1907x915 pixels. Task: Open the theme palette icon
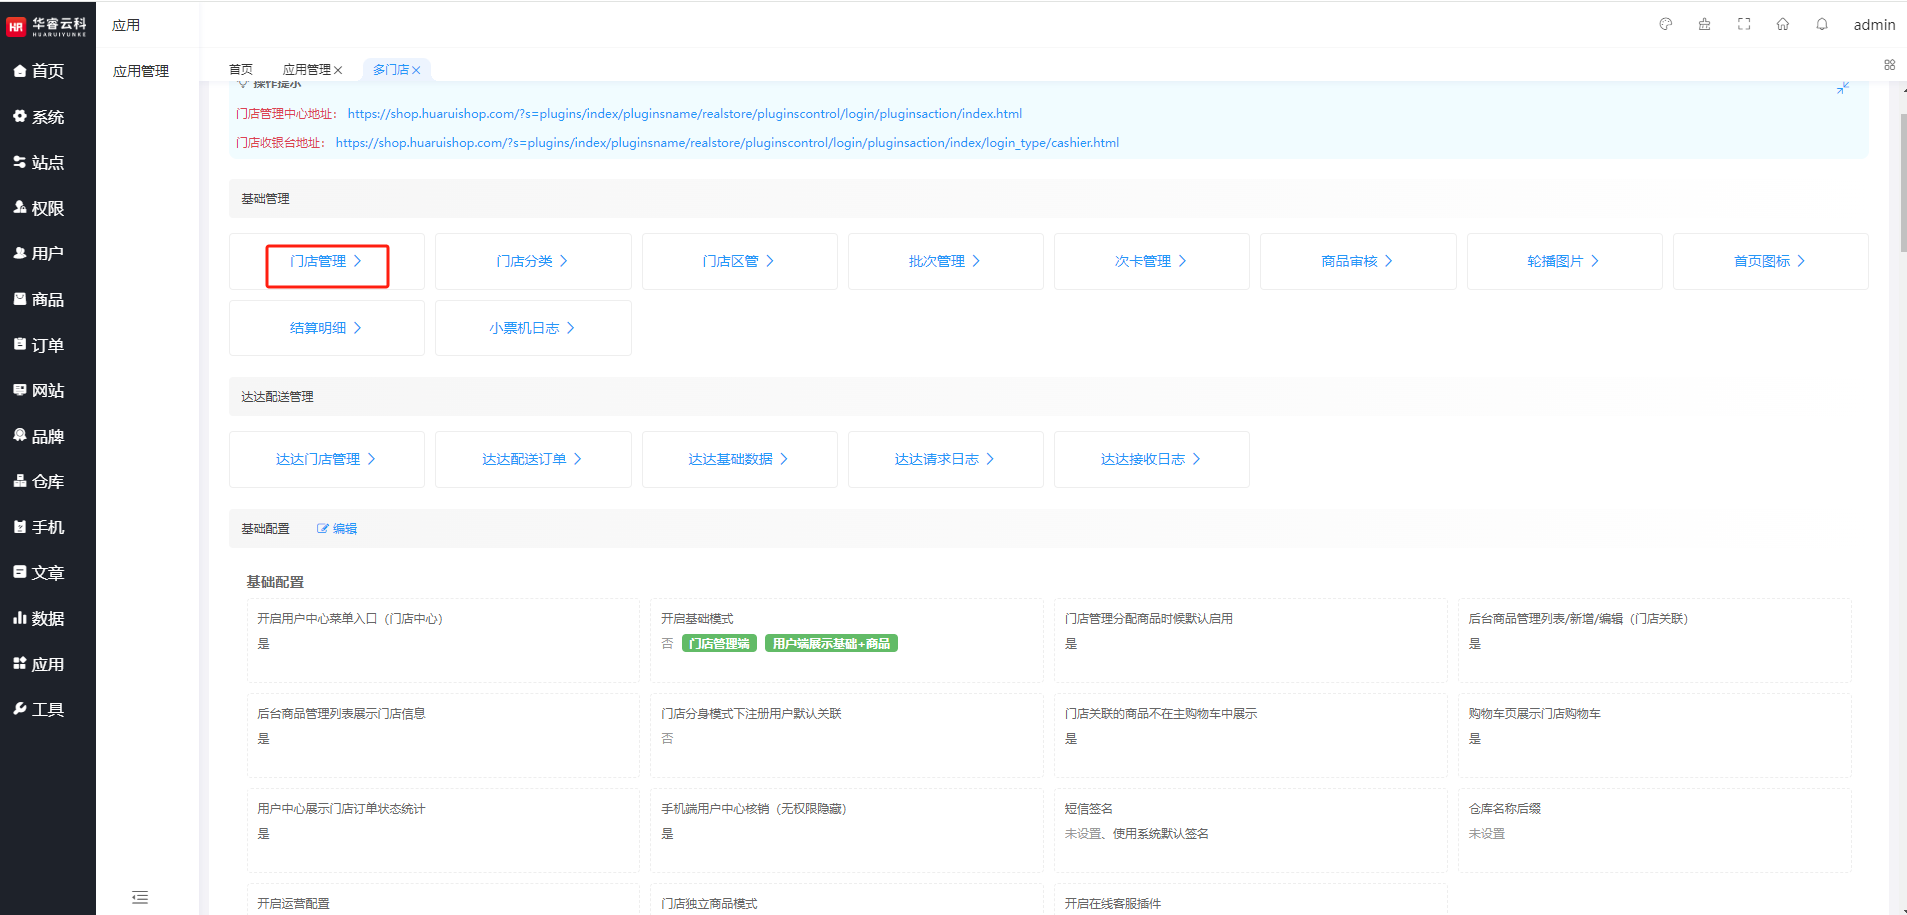[x=1665, y=24]
